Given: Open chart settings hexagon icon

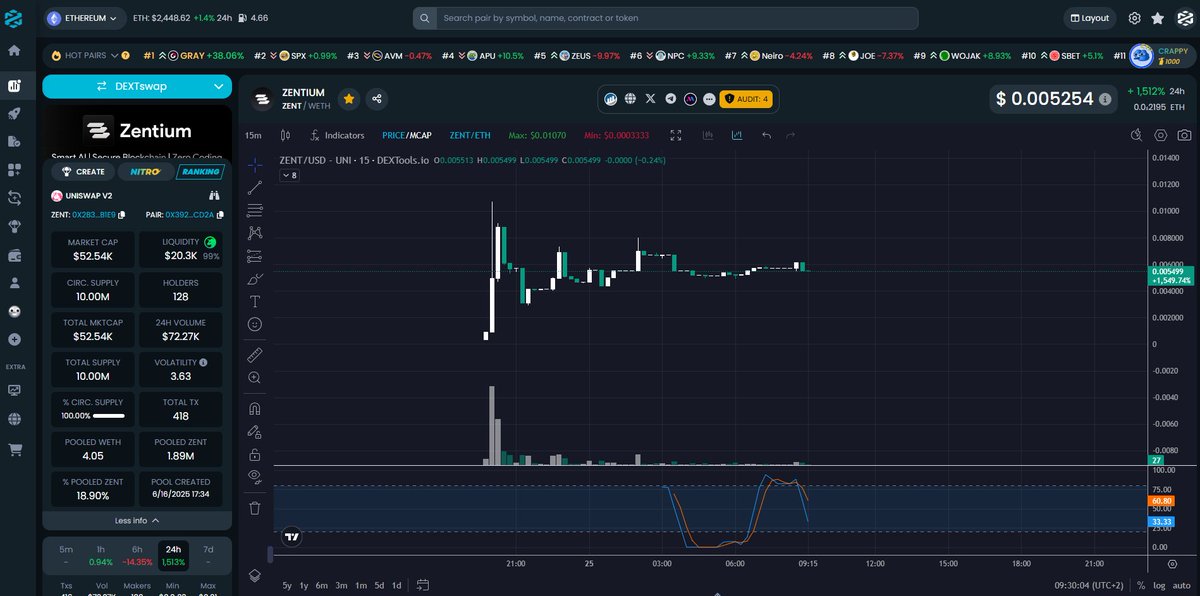Looking at the screenshot, I should coord(1161,135).
